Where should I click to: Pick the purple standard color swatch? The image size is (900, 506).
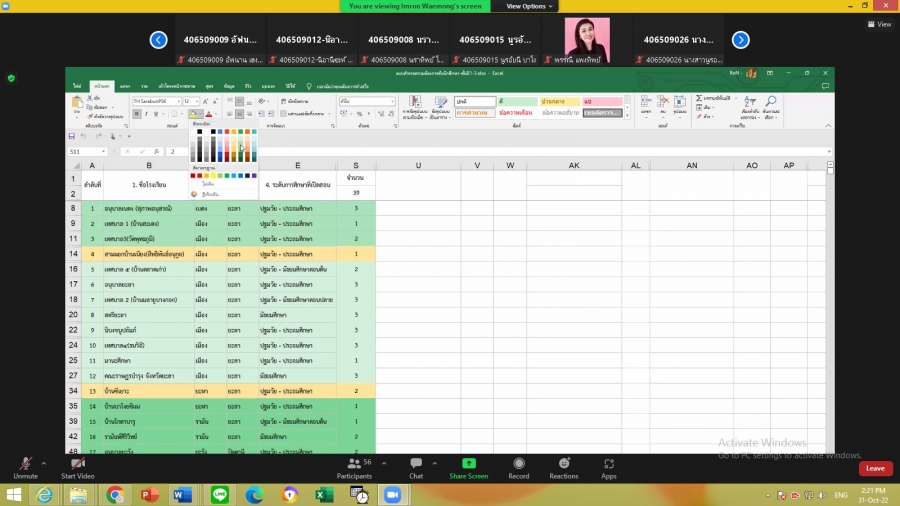(x=254, y=176)
